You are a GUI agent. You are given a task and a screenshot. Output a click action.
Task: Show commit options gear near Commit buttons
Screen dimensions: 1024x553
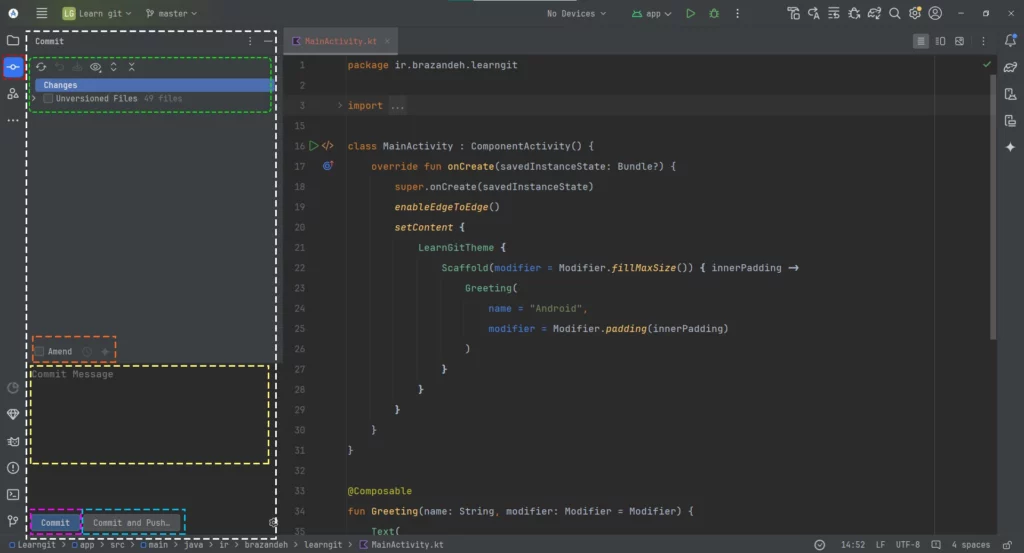(273, 522)
